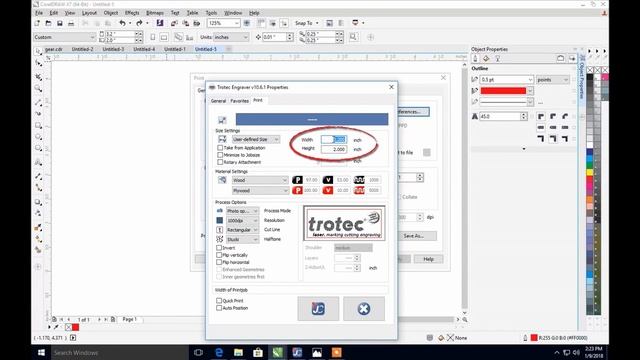Screen dimensions: 640x360
Task: Click the Width input field in Size Settings
Action: coord(334,140)
